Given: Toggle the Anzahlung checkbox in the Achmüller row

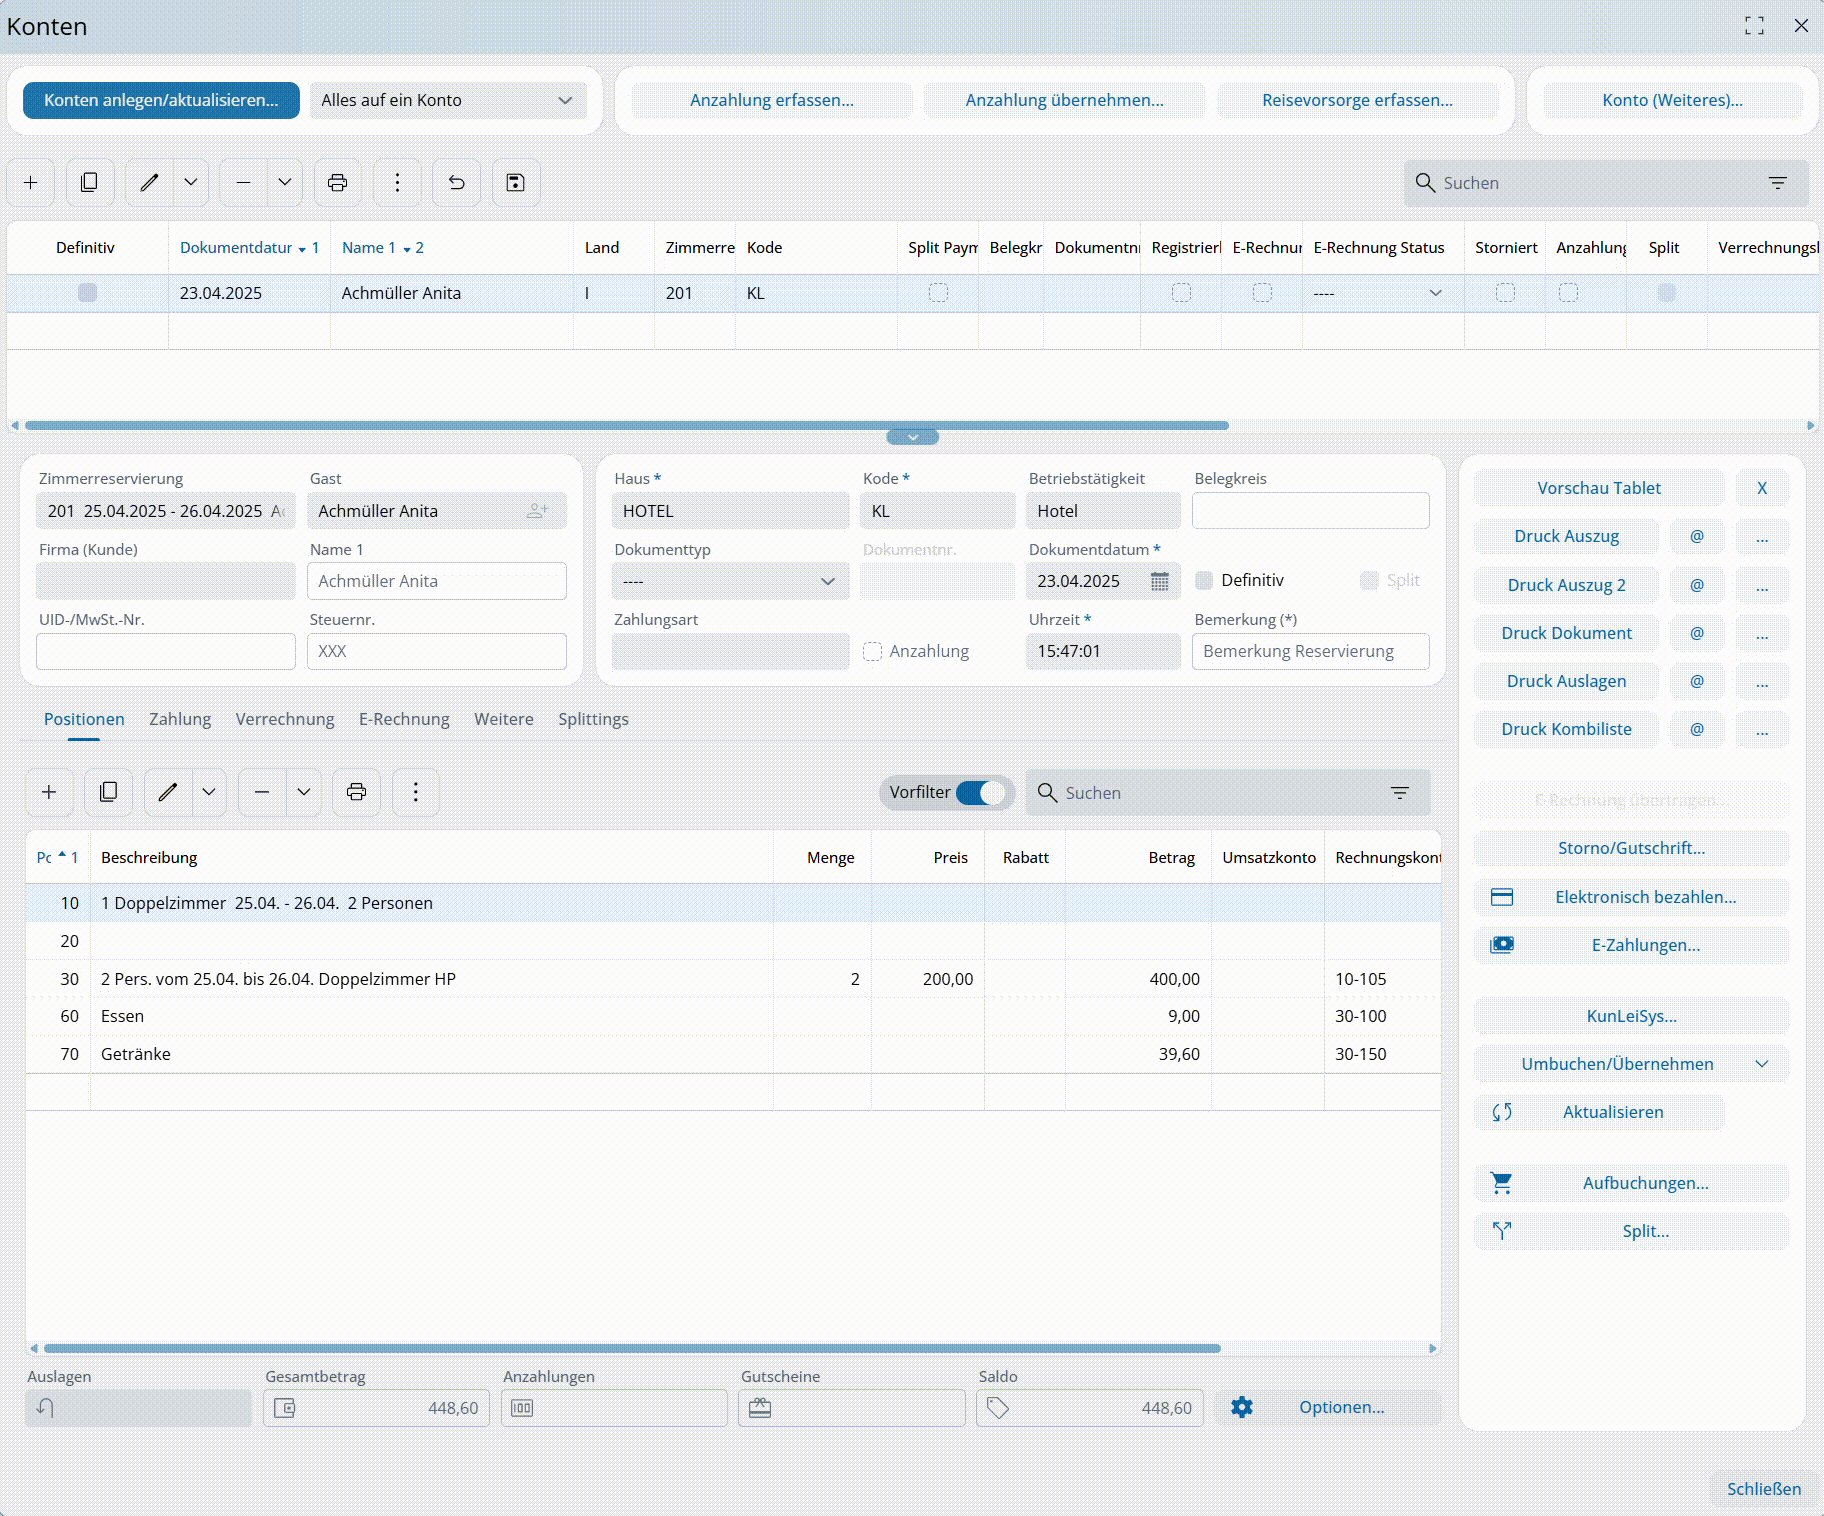Looking at the screenshot, I should 1568,293.
